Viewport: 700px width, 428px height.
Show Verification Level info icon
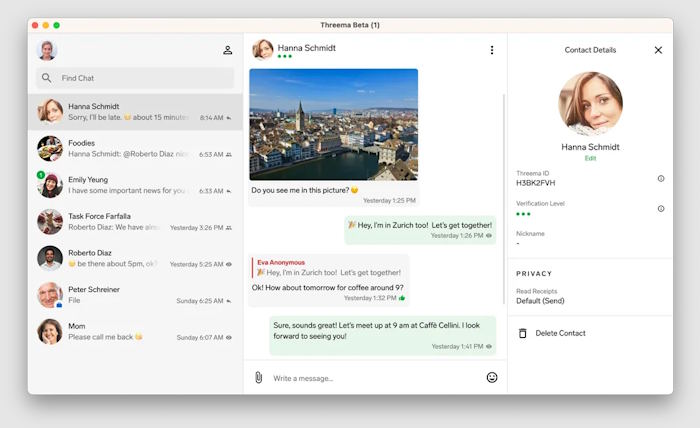661,208
